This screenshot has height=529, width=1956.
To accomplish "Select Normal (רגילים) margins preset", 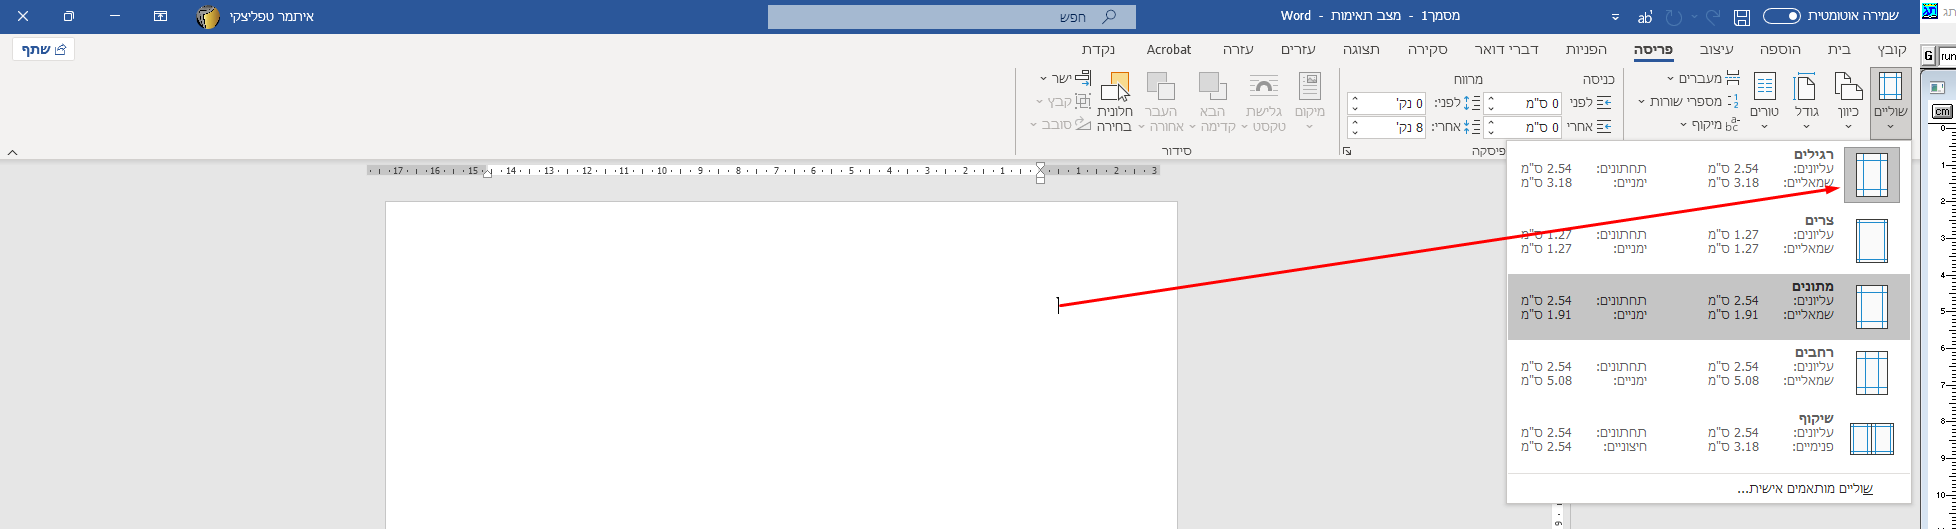I will [1708, 174].
